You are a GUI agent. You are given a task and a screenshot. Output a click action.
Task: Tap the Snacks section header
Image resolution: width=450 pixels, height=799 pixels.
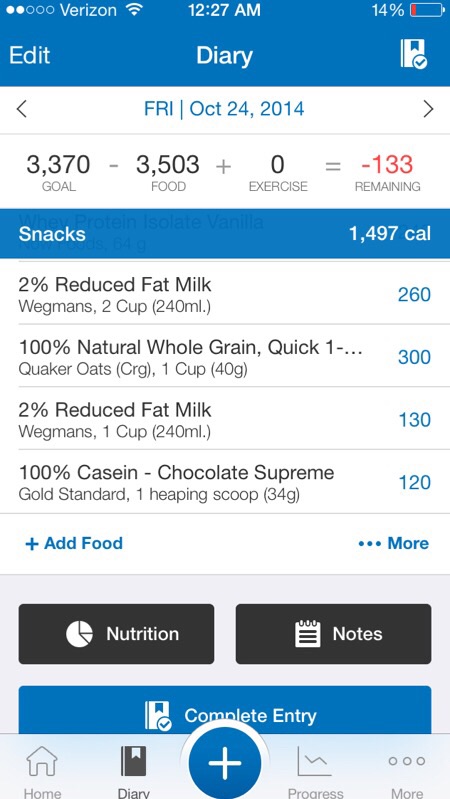(225, 233)
